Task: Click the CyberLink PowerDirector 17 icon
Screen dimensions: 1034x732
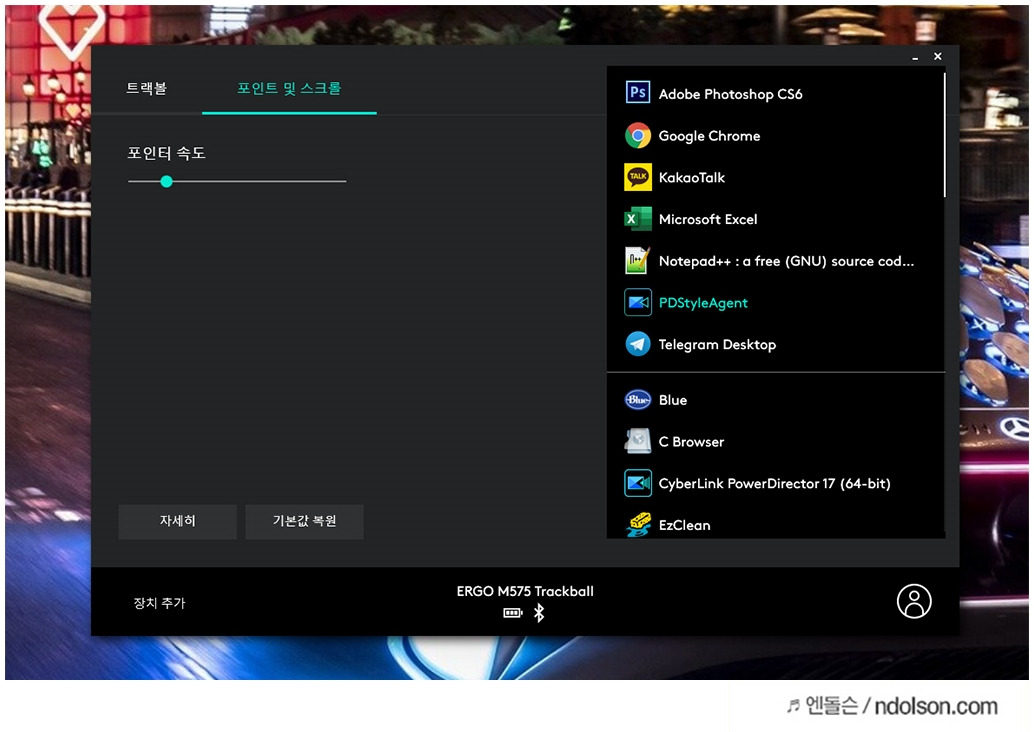Action: [x=638, y=483]
